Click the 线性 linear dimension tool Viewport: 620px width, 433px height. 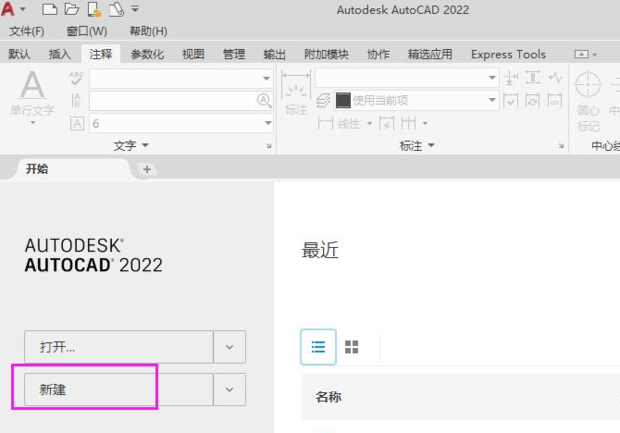pyautogui.click(x=339, y=123)
